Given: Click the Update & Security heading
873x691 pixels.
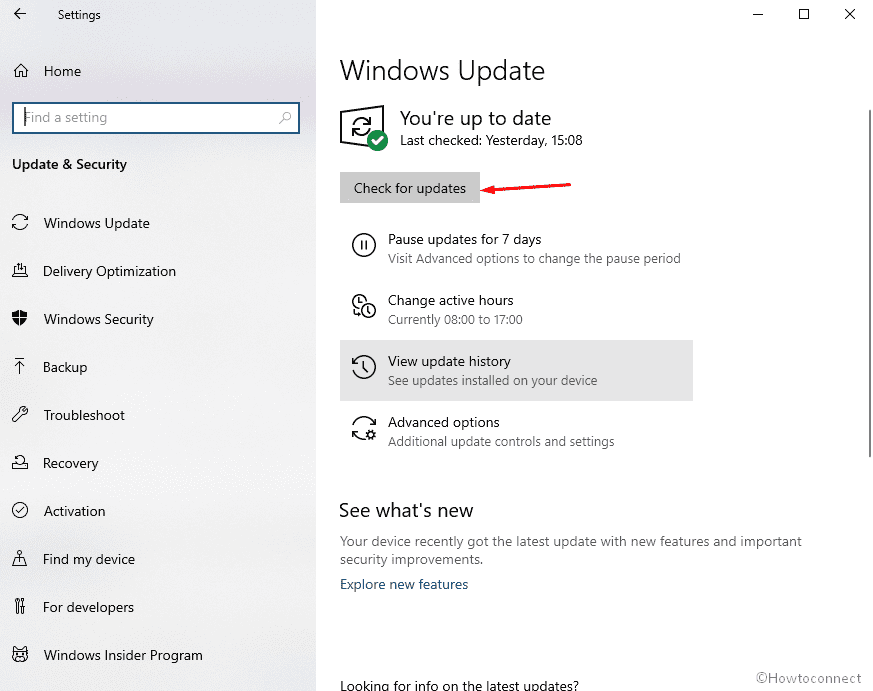Looking at the screenshot, I should [70, 164].
